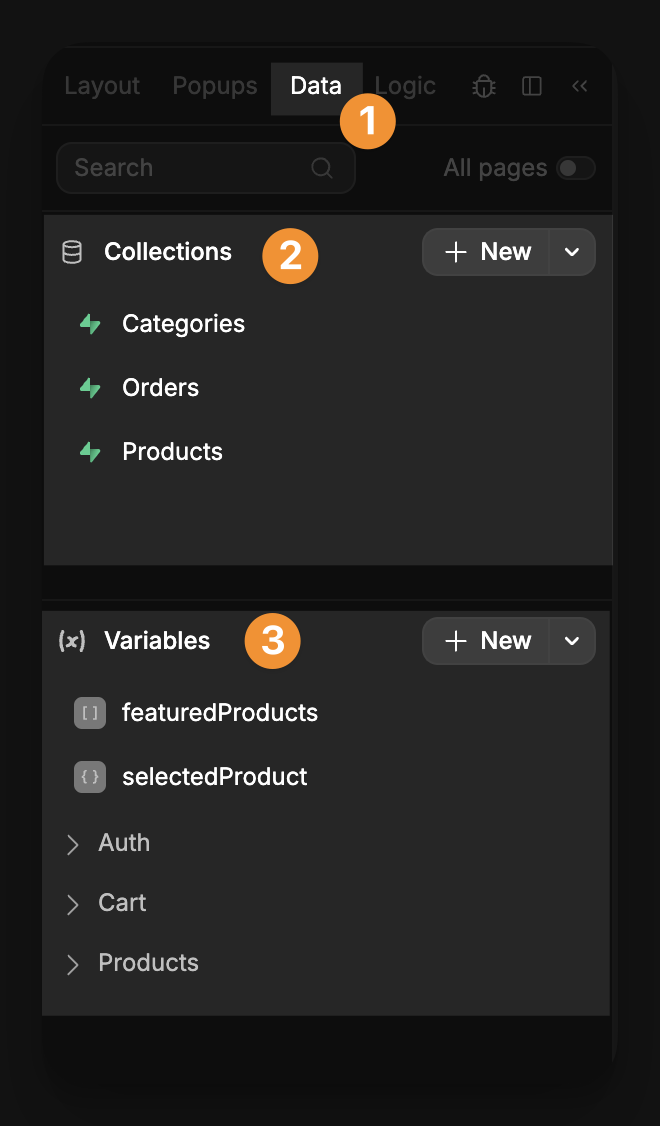The height and width of the screenshot is (1126, 660).
Task: Click the search magnifier in the search bar
Action: click(321, 168)
